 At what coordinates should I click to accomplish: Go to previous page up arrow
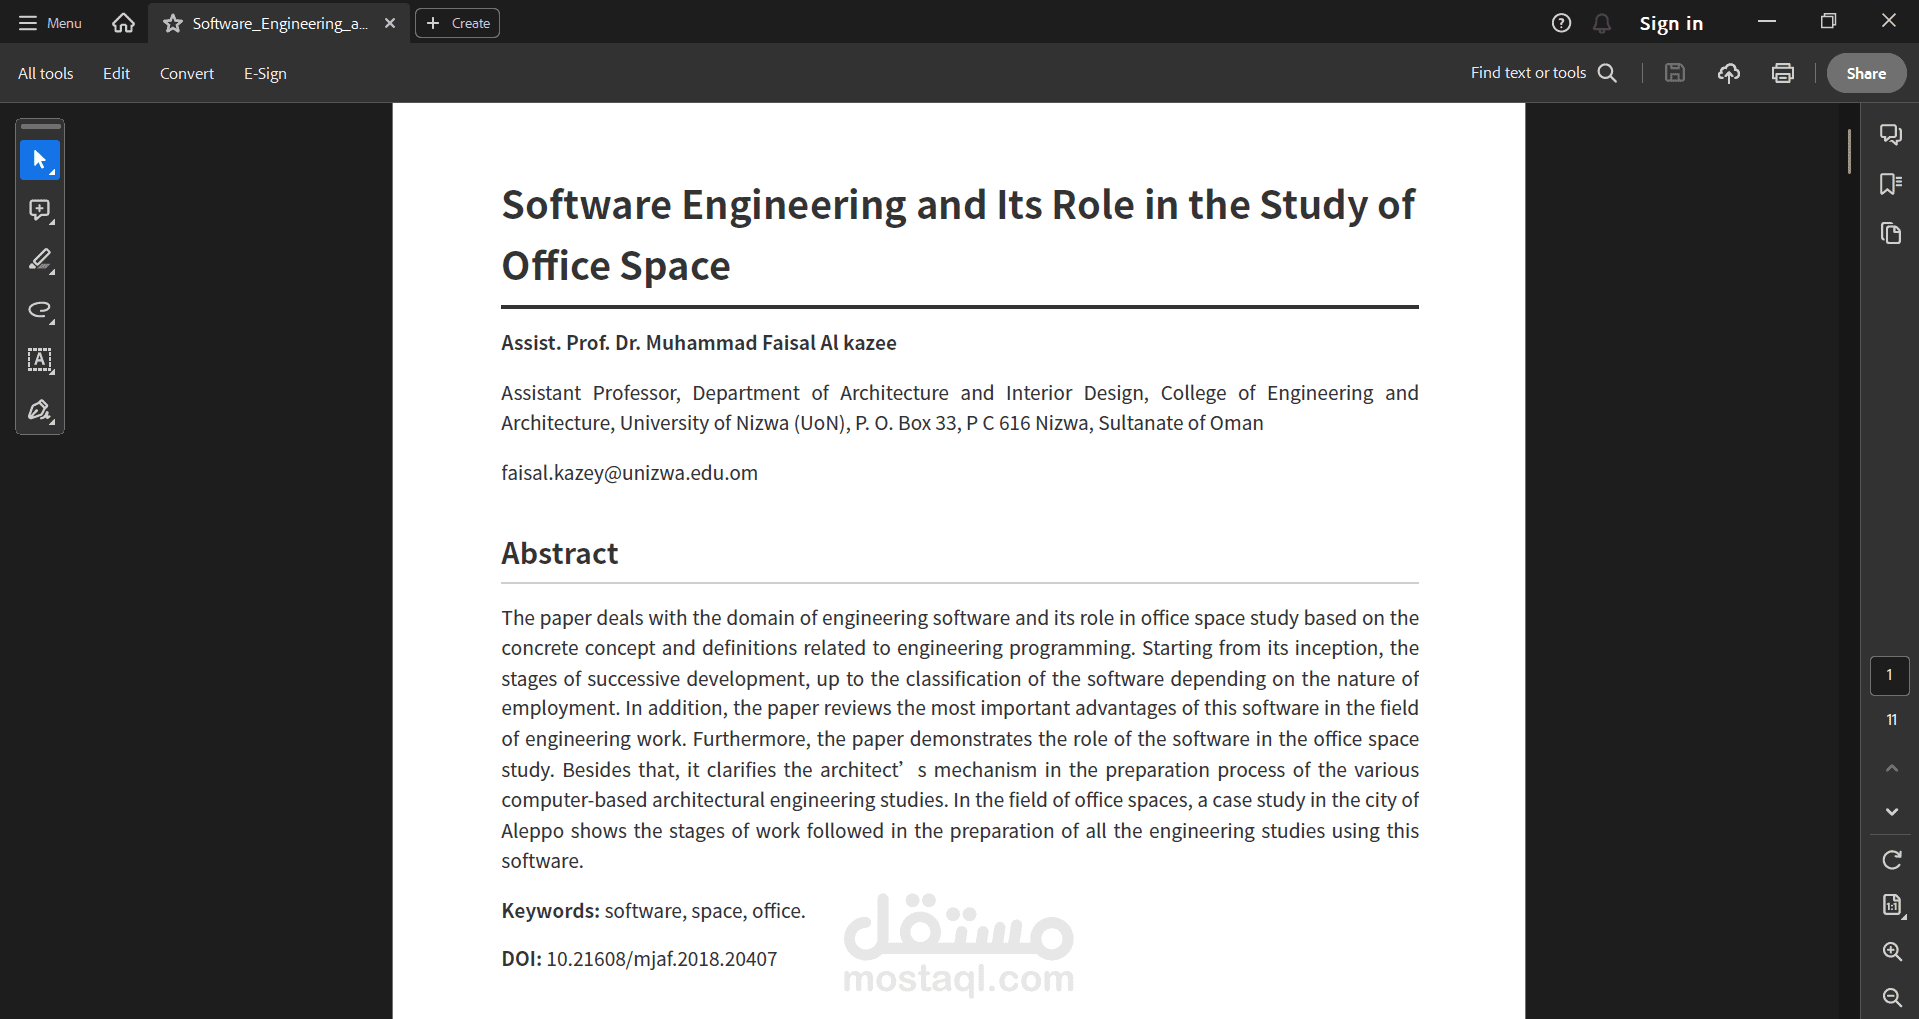[x=1891, y=768]
